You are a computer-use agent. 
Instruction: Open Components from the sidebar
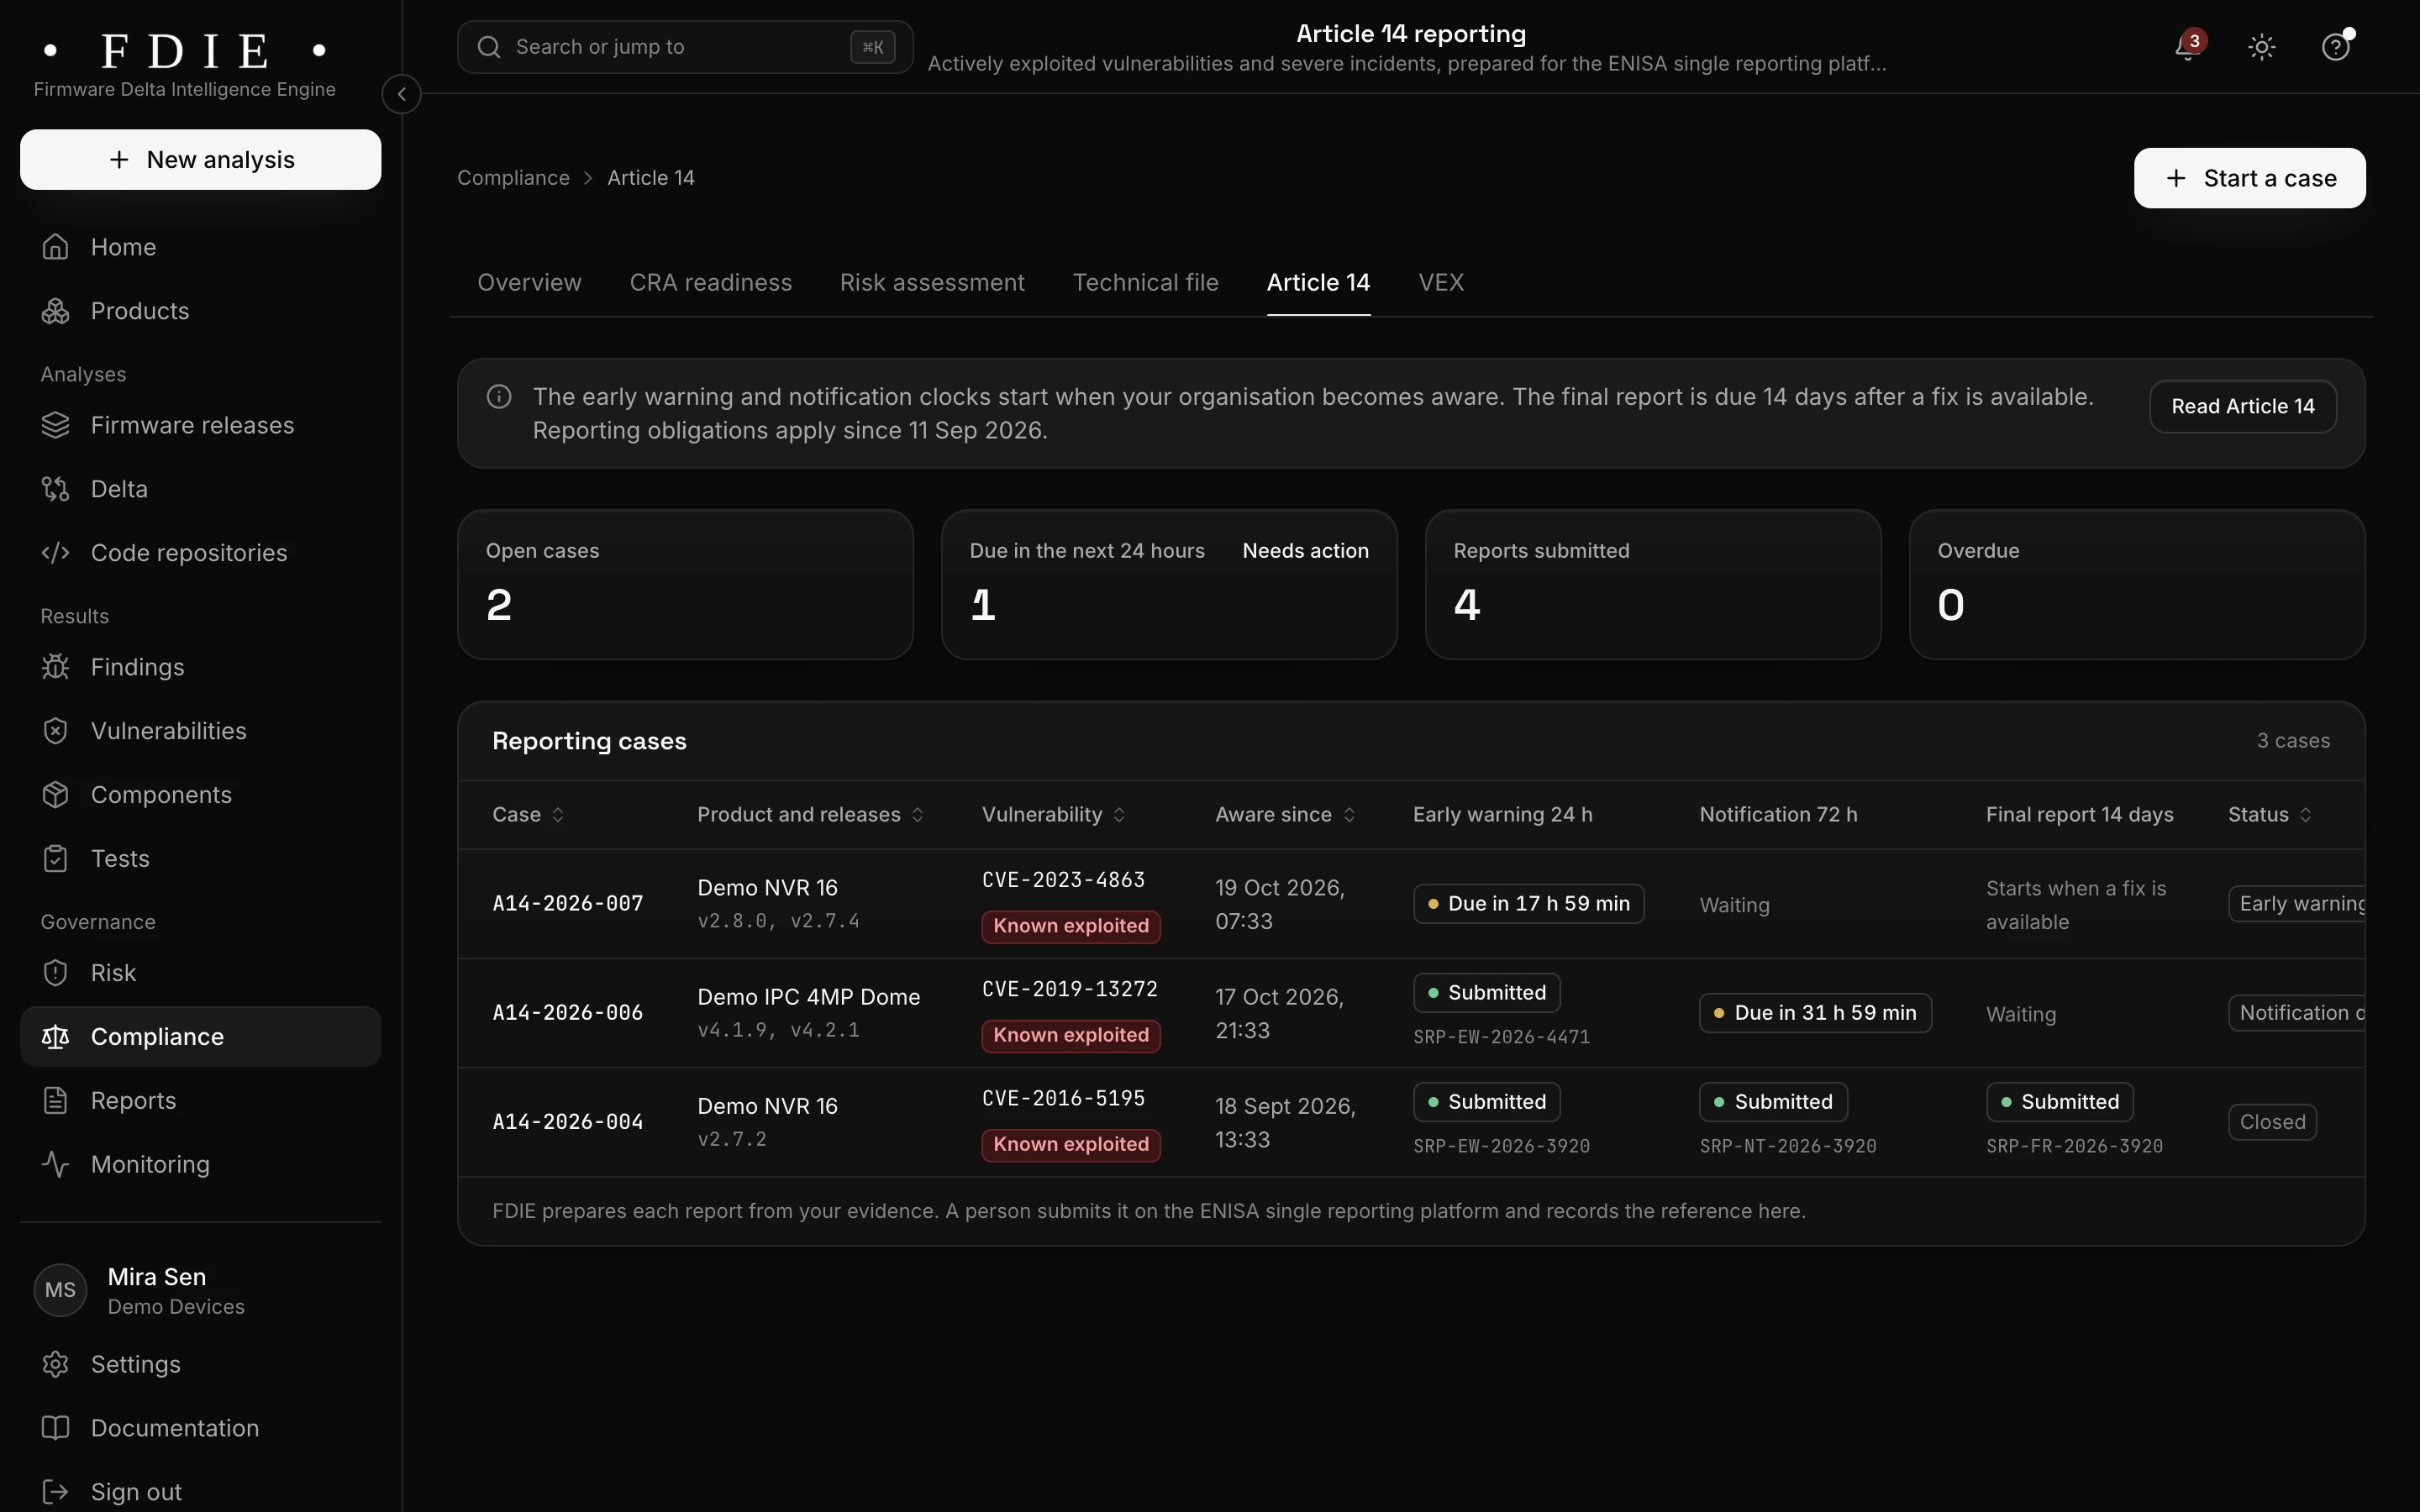tap(200, 795)
